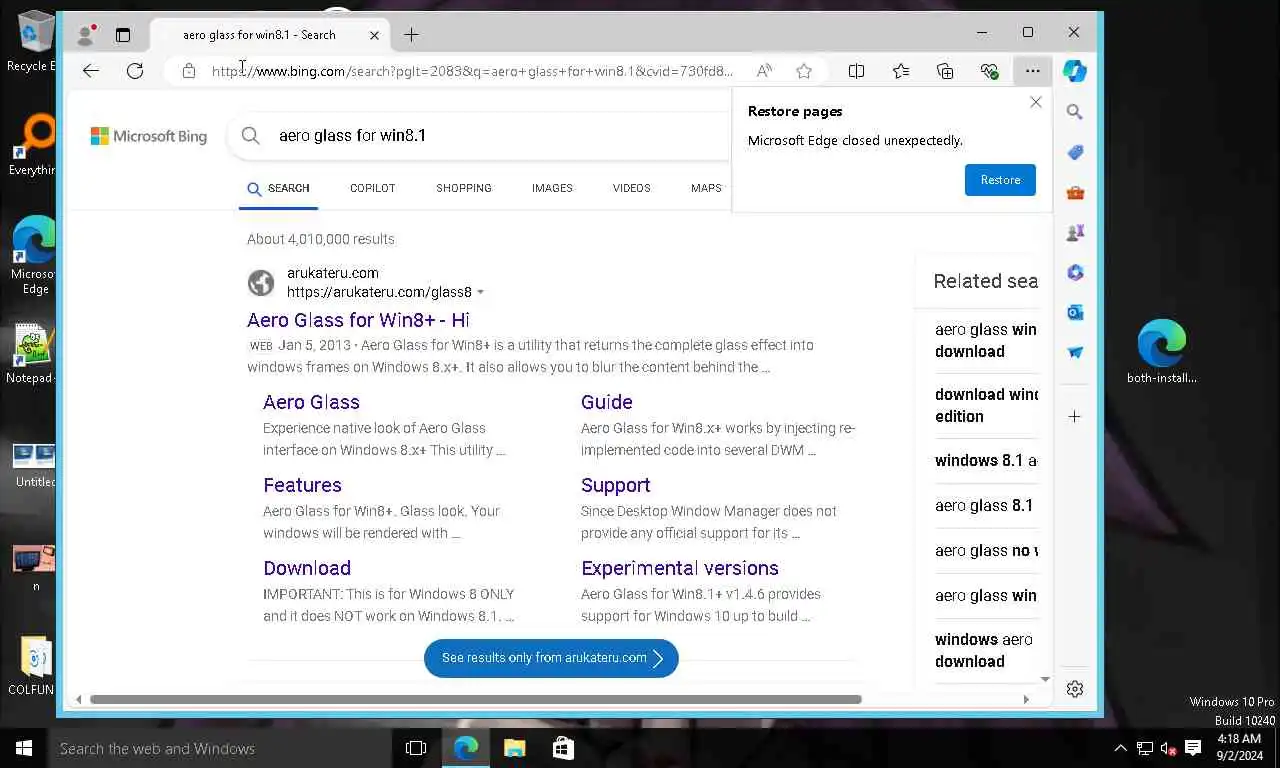Viewport: 1280px width, 768px height.
Task: Click the Bing search box
Action: (x=480, y=136)
